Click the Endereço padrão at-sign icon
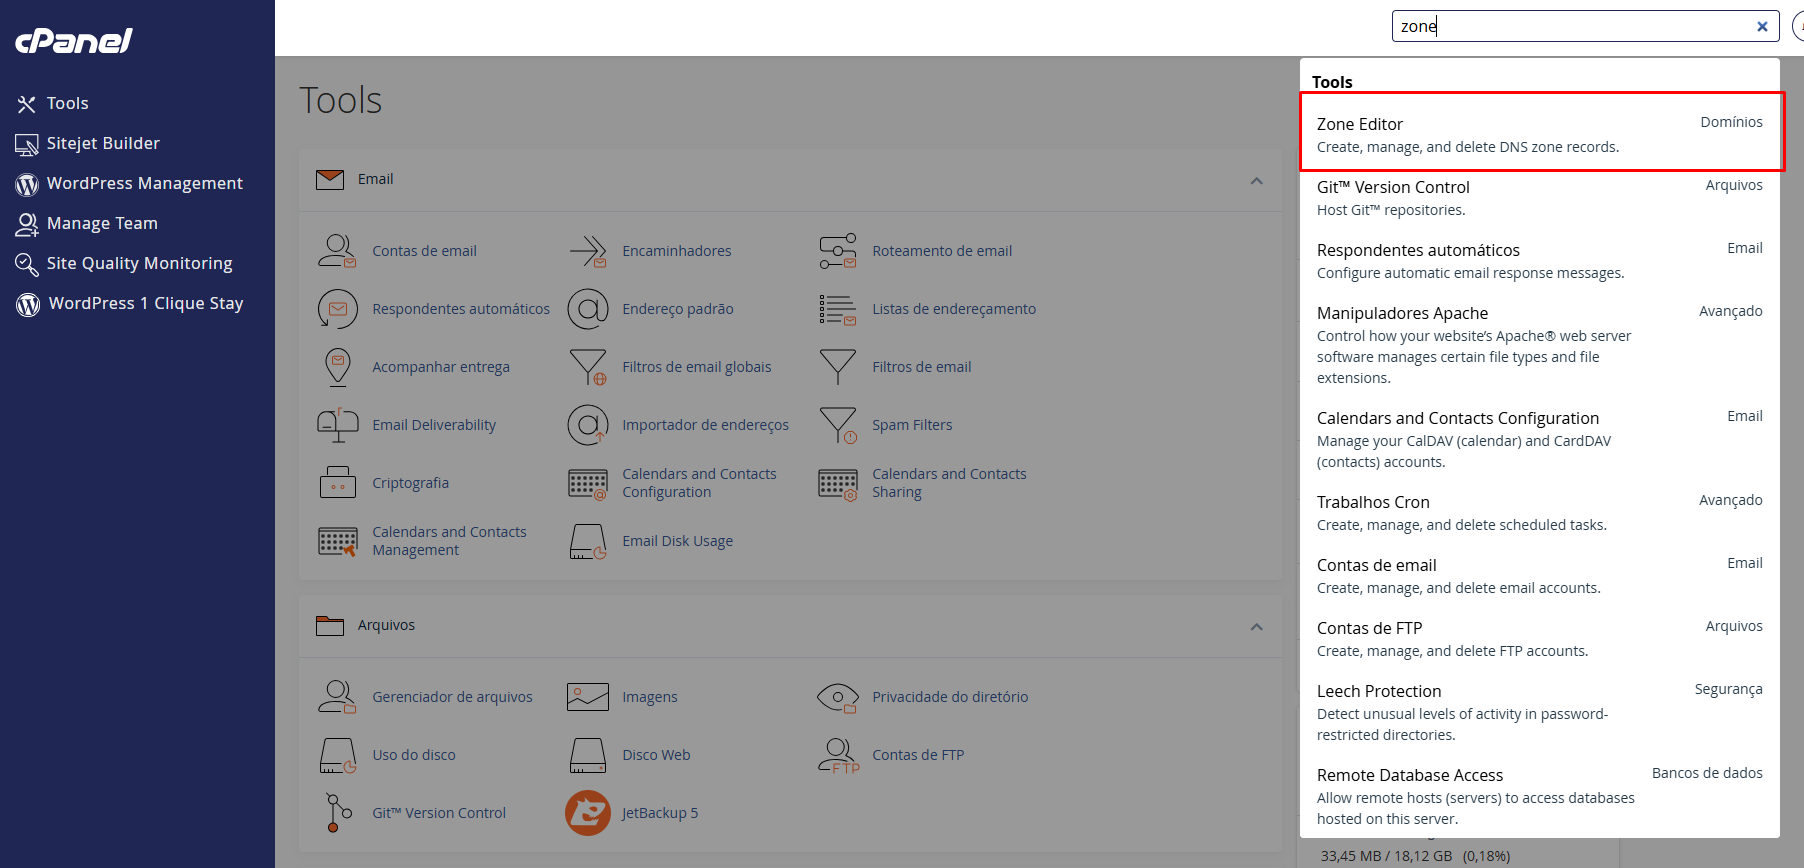 tap(587, 309)
